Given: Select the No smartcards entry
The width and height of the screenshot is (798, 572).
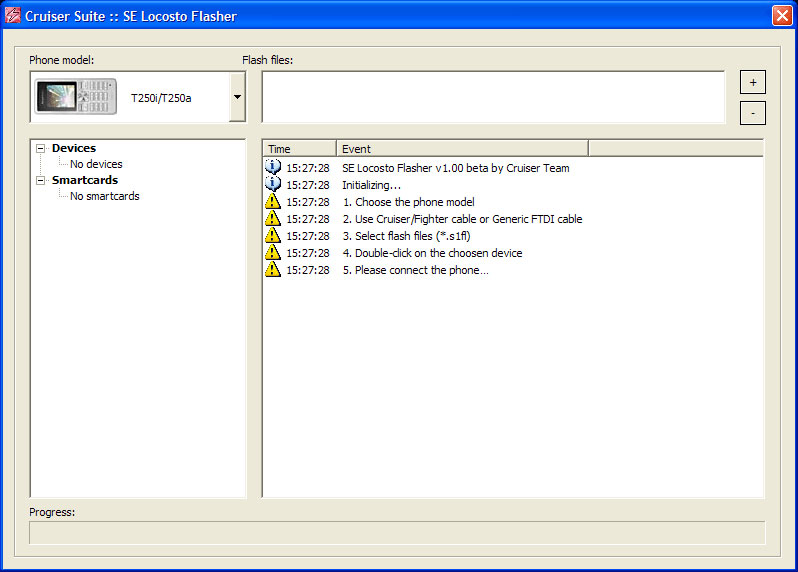Looking at the screenshot, I should (x=105, y=196).
